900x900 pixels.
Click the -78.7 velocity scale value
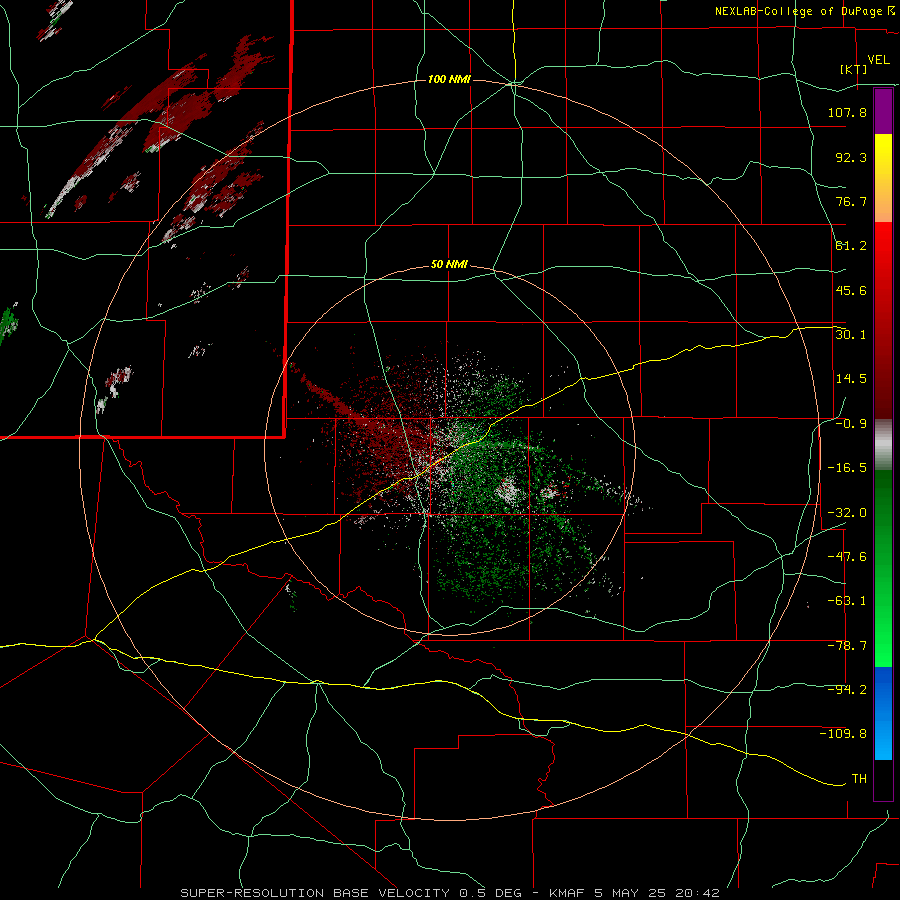[x=847, y=646]
